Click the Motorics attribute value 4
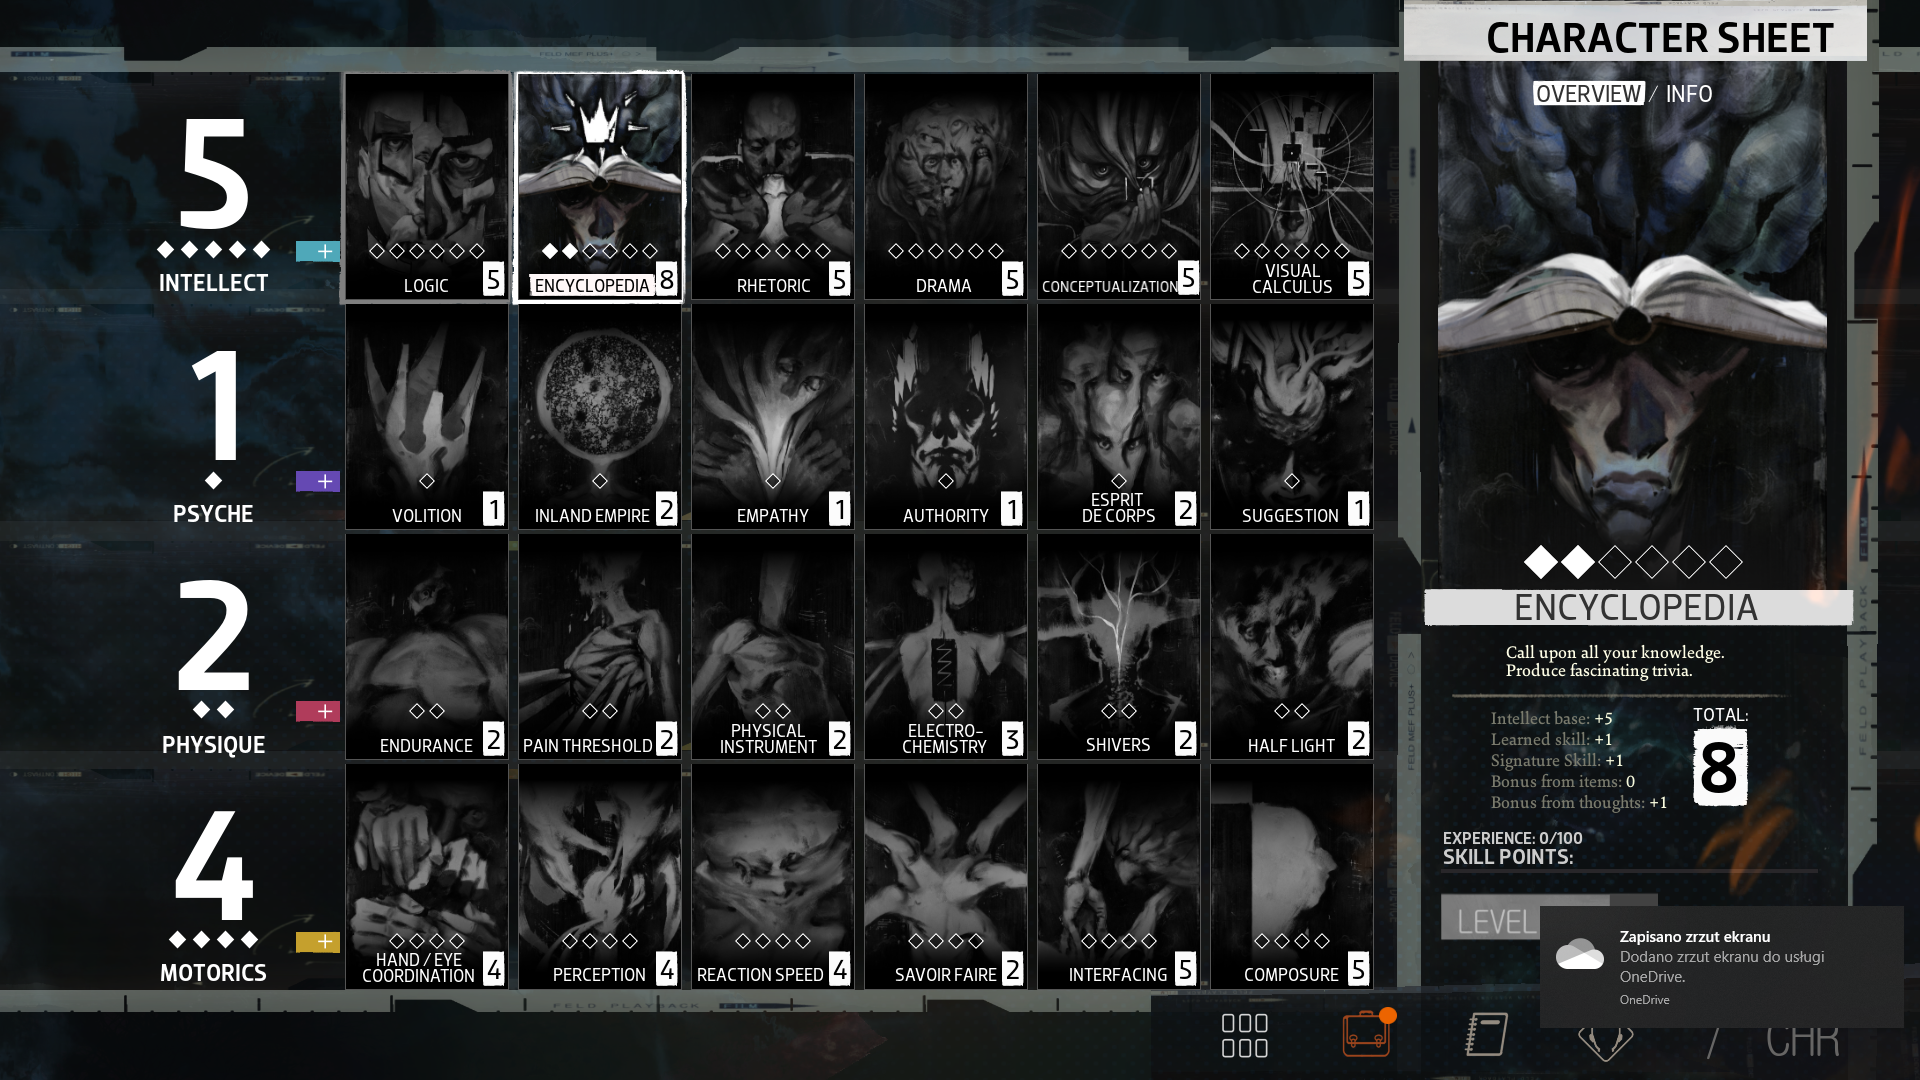Screen dimensions: 1920x1080 (213, 866)
